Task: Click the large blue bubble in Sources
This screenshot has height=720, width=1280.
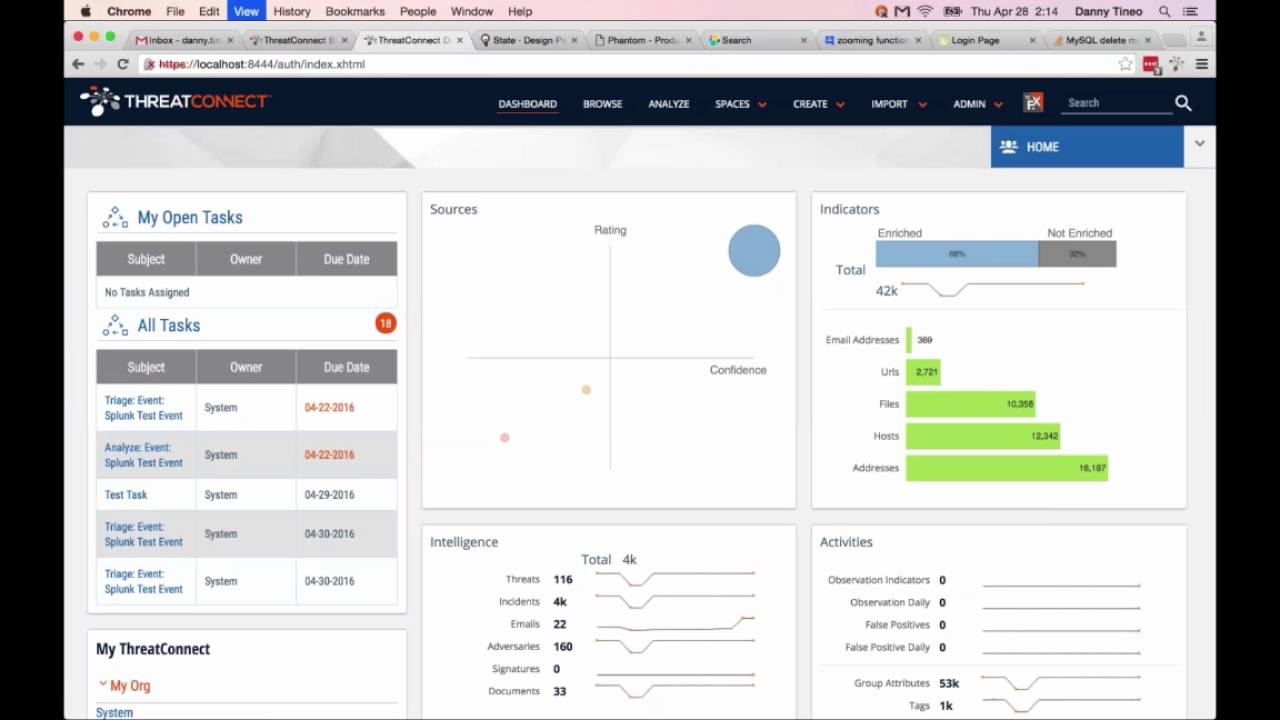Action: pos(754,250)
